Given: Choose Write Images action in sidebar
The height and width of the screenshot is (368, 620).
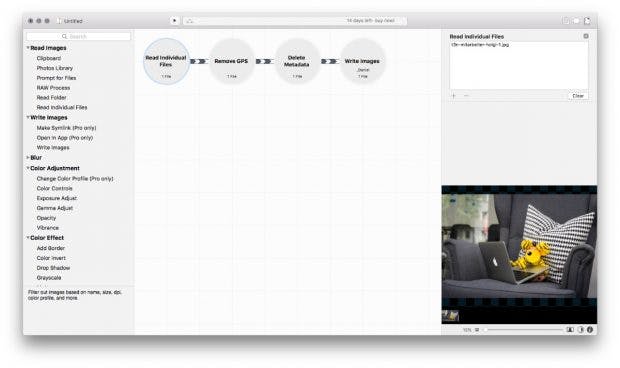Looking at the screenshot, I should pyautogui.click(x=53, y=147).
